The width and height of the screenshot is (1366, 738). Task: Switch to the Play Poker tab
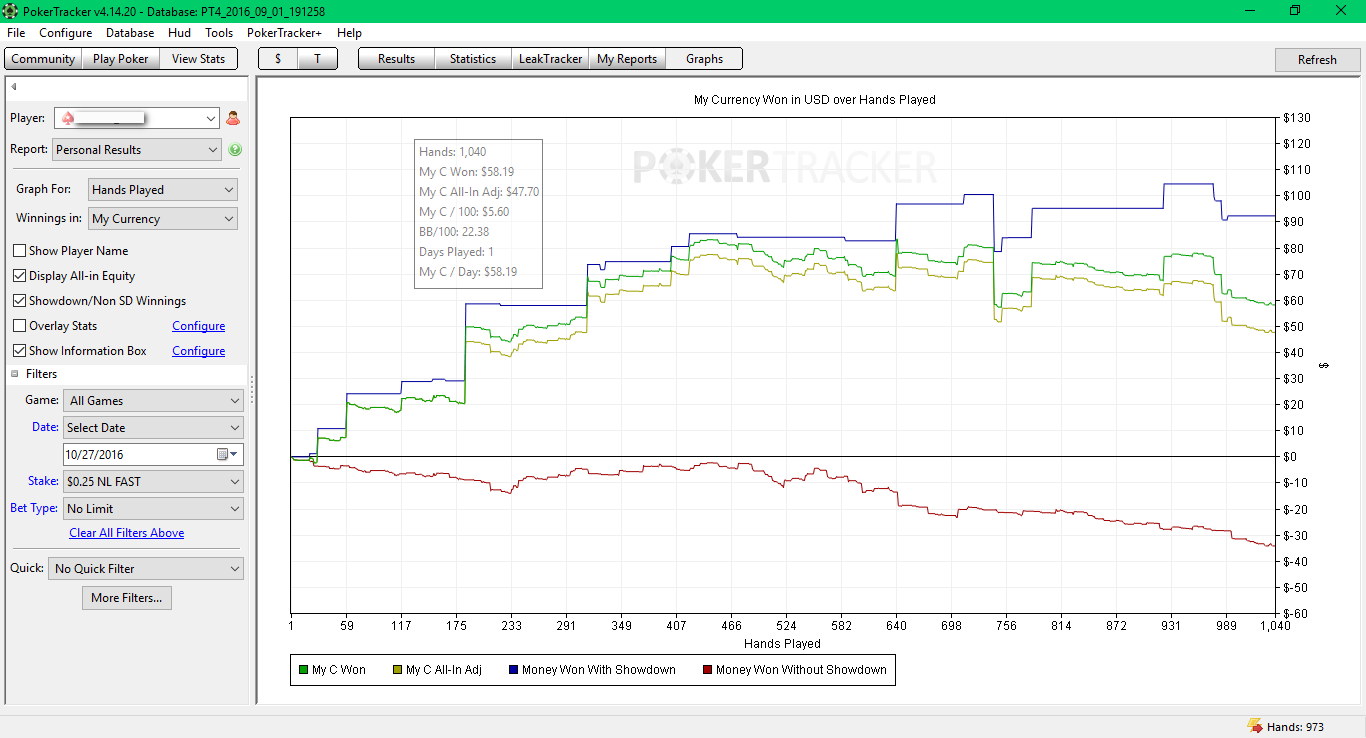[120, 59]
